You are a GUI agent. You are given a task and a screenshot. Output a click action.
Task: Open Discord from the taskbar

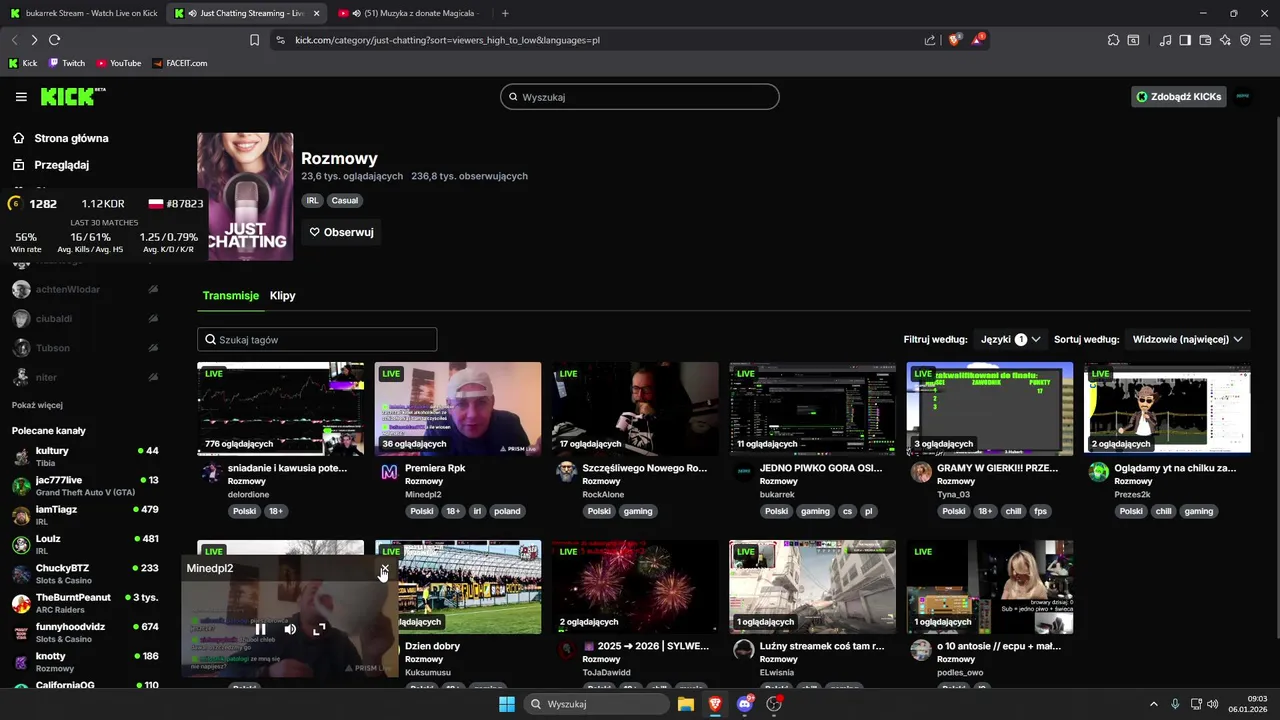click(x=744, y=704)
